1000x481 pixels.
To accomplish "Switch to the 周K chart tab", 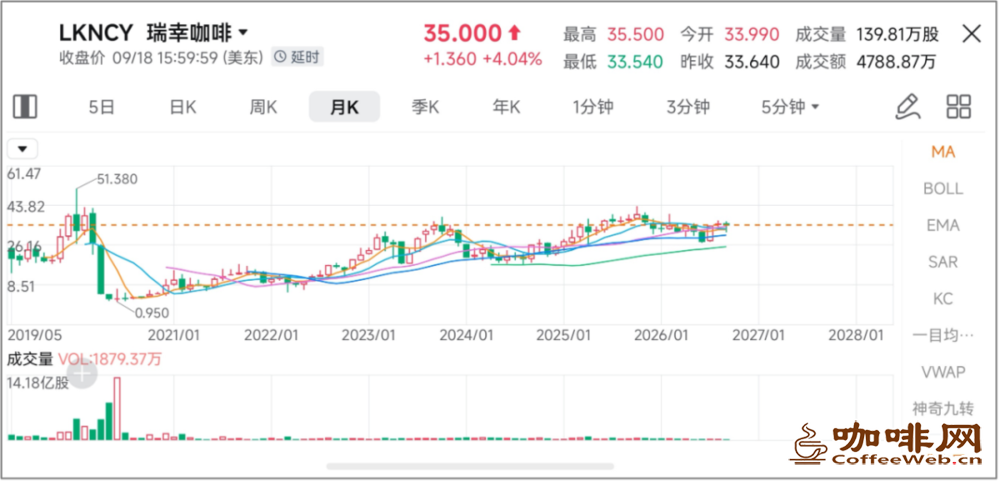I will click(x=263, y=107).
